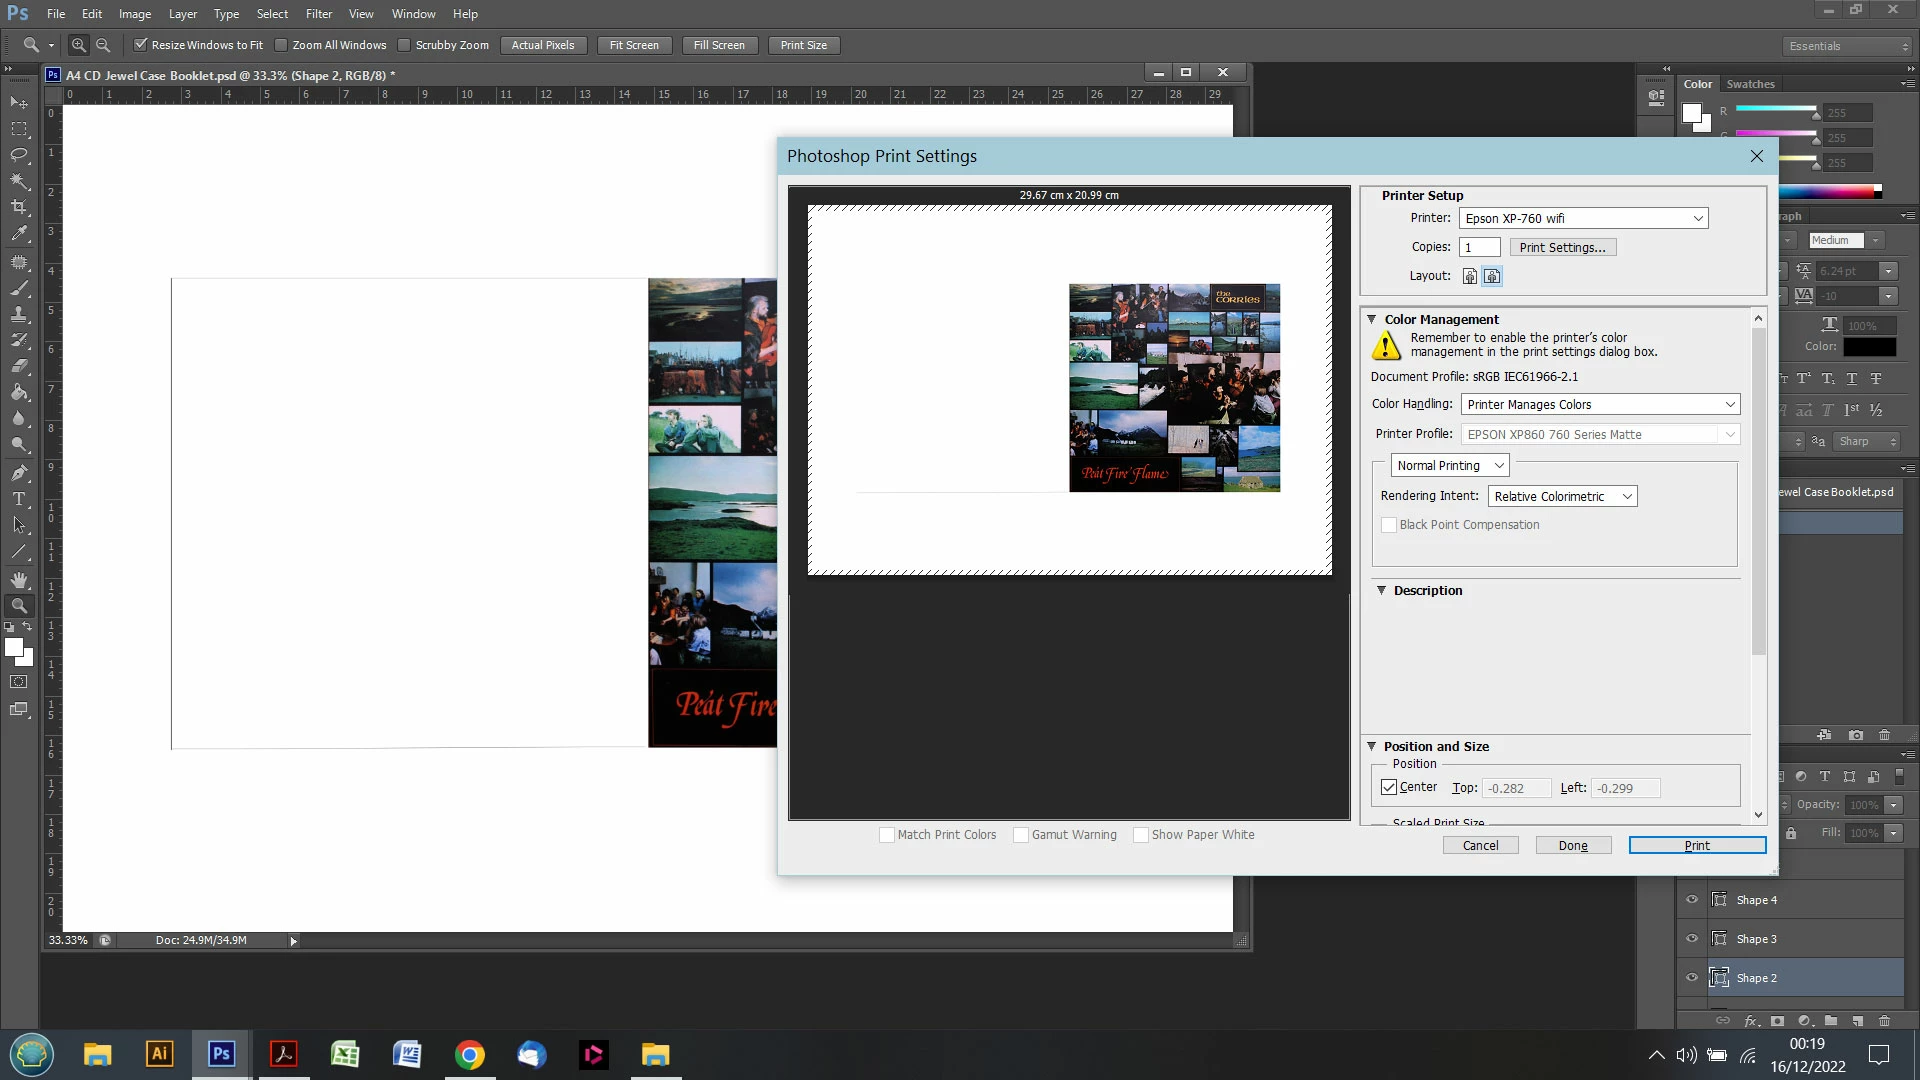The image size is (1920, 1080).
Task: Select the Horizontal Type tool
Action: point(19,499)
